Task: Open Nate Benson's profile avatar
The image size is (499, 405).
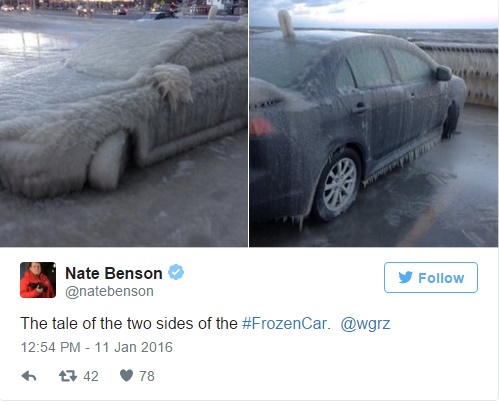Action: pyautogui.click(x=38, y=280)
